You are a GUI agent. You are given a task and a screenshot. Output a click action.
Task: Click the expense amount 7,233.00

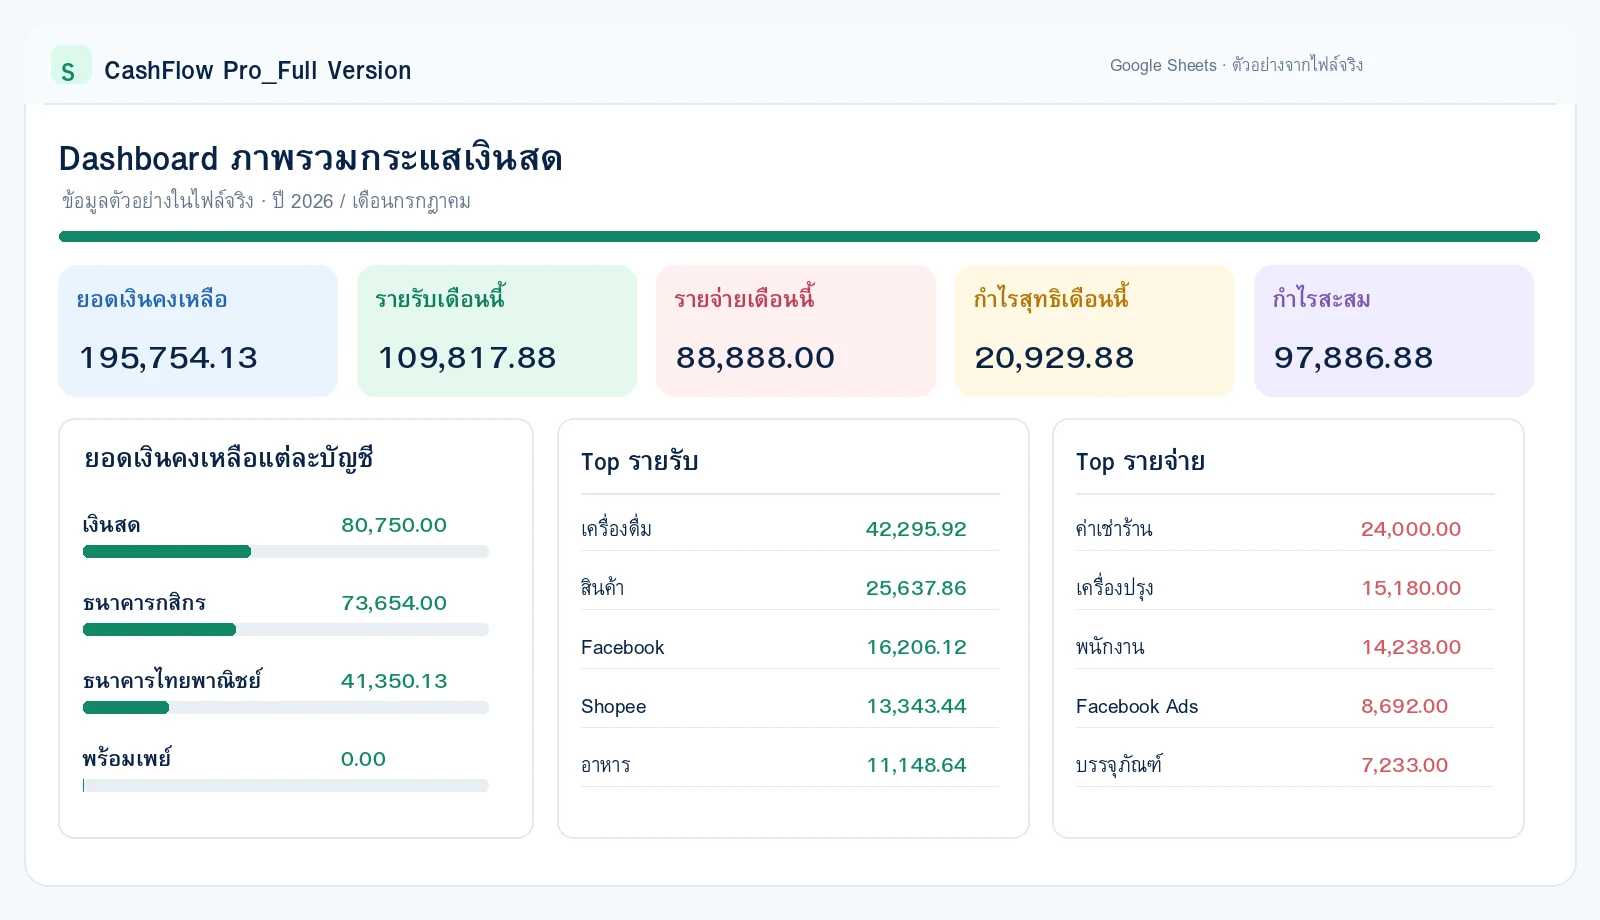1404,765
